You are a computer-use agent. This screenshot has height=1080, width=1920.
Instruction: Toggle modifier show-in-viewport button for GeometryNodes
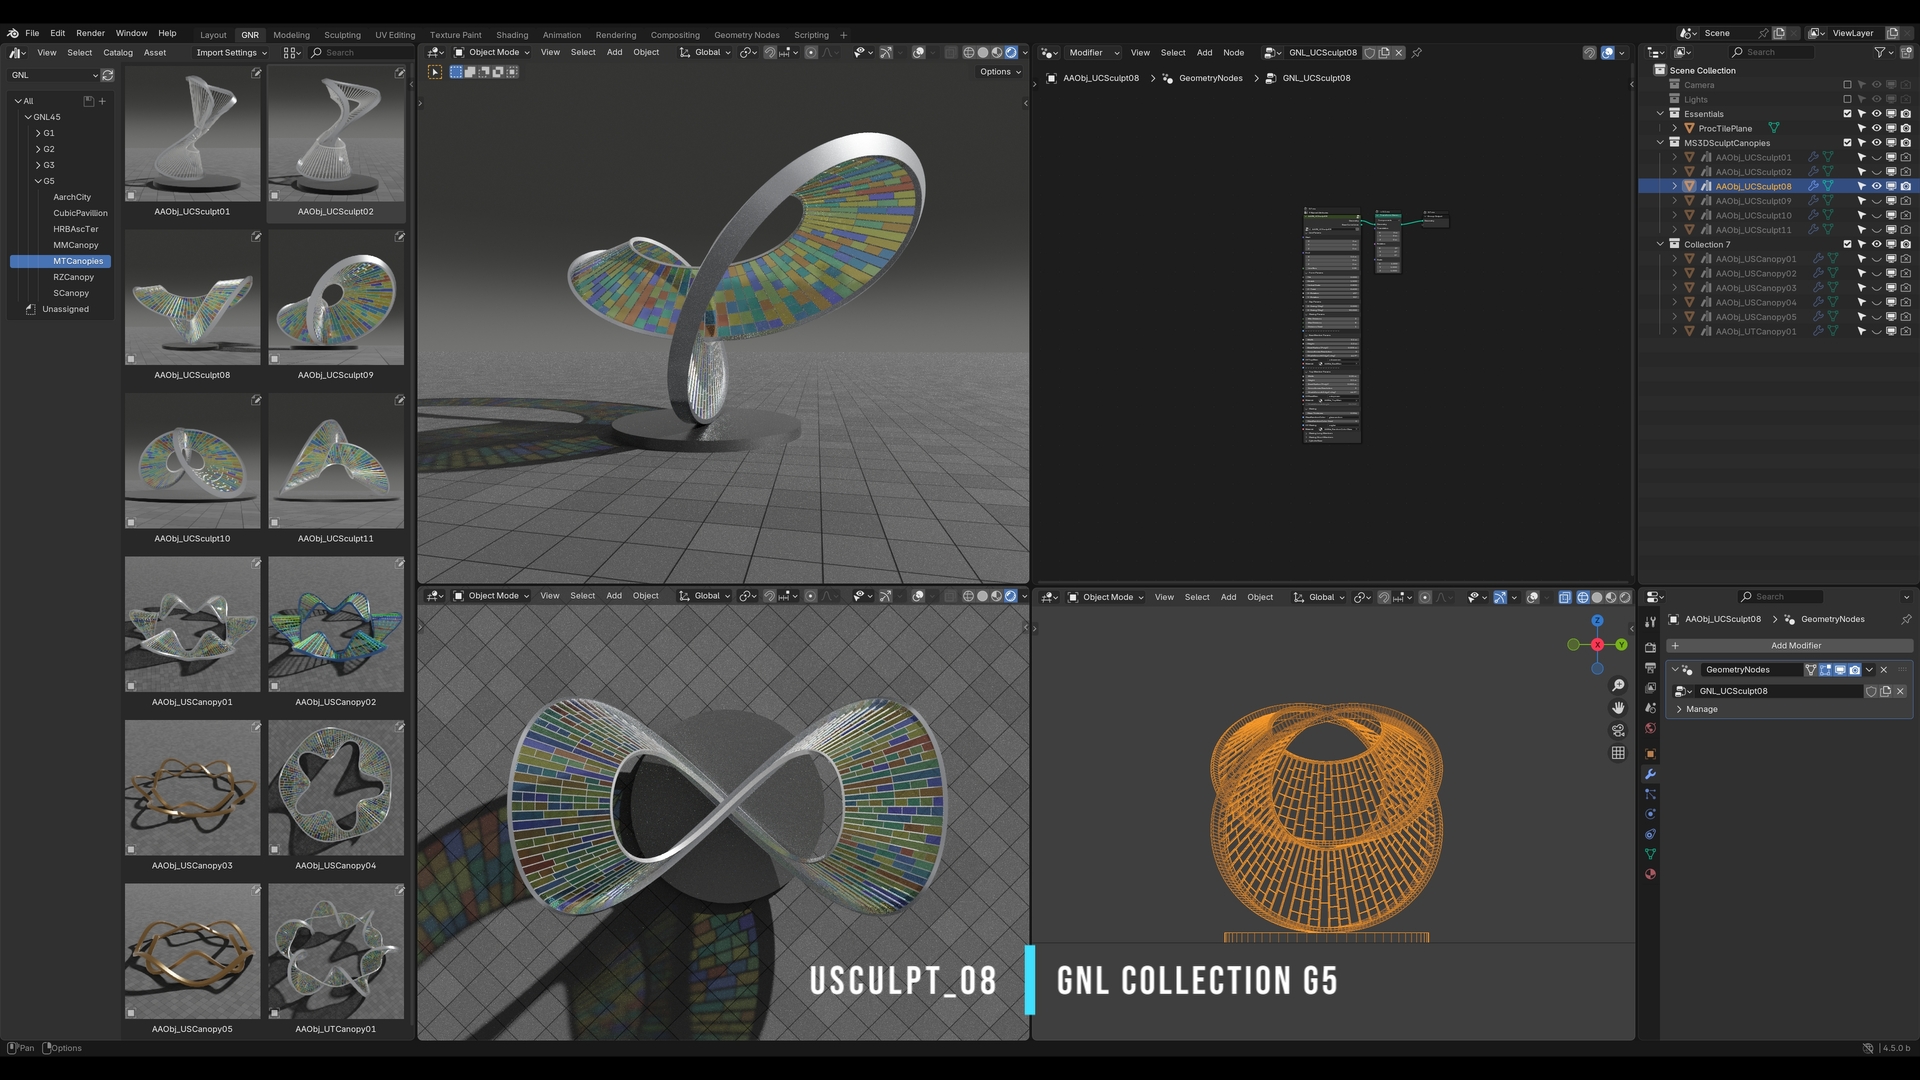1840,670
